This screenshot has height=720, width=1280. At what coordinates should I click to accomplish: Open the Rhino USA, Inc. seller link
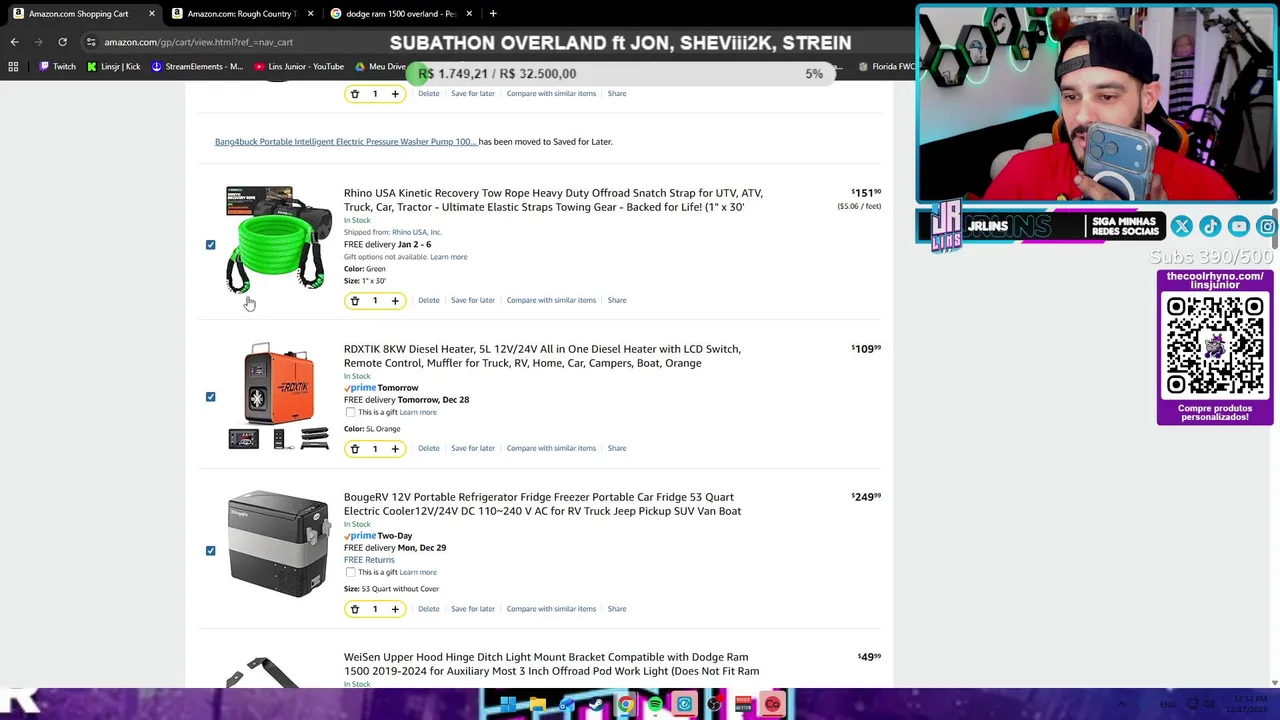[x=417, y=232]
